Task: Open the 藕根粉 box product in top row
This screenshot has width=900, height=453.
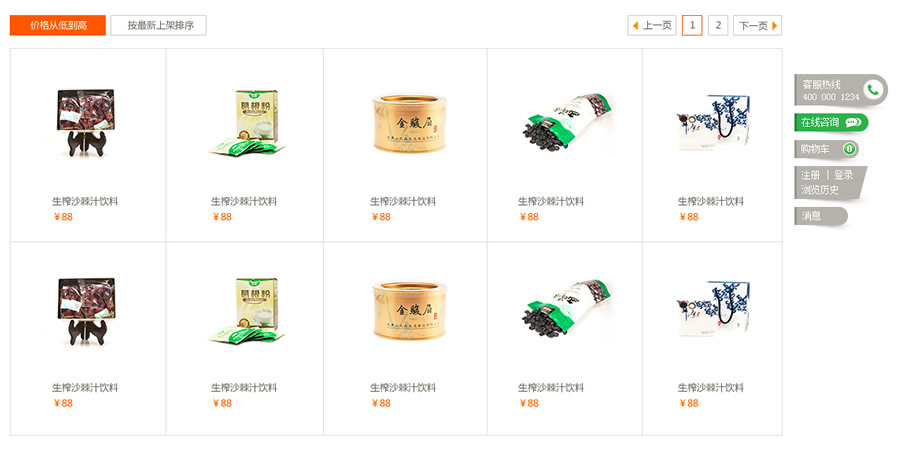Action: pyautogui.click(x=247, y=122)
